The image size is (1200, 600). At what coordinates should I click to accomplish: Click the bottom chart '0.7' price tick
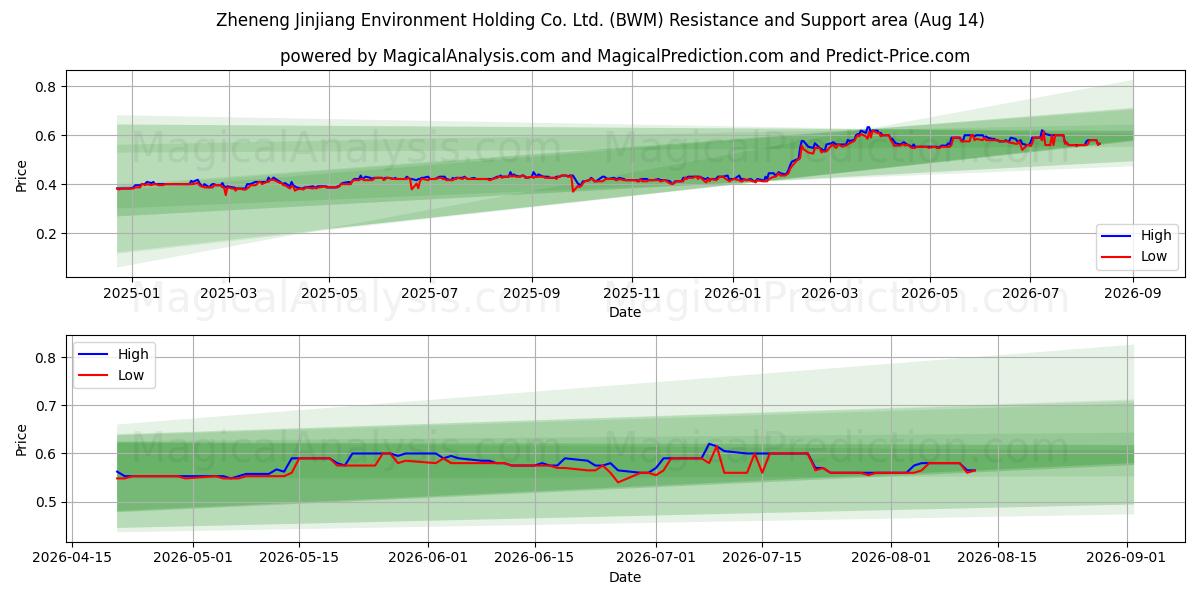point(48,406)
